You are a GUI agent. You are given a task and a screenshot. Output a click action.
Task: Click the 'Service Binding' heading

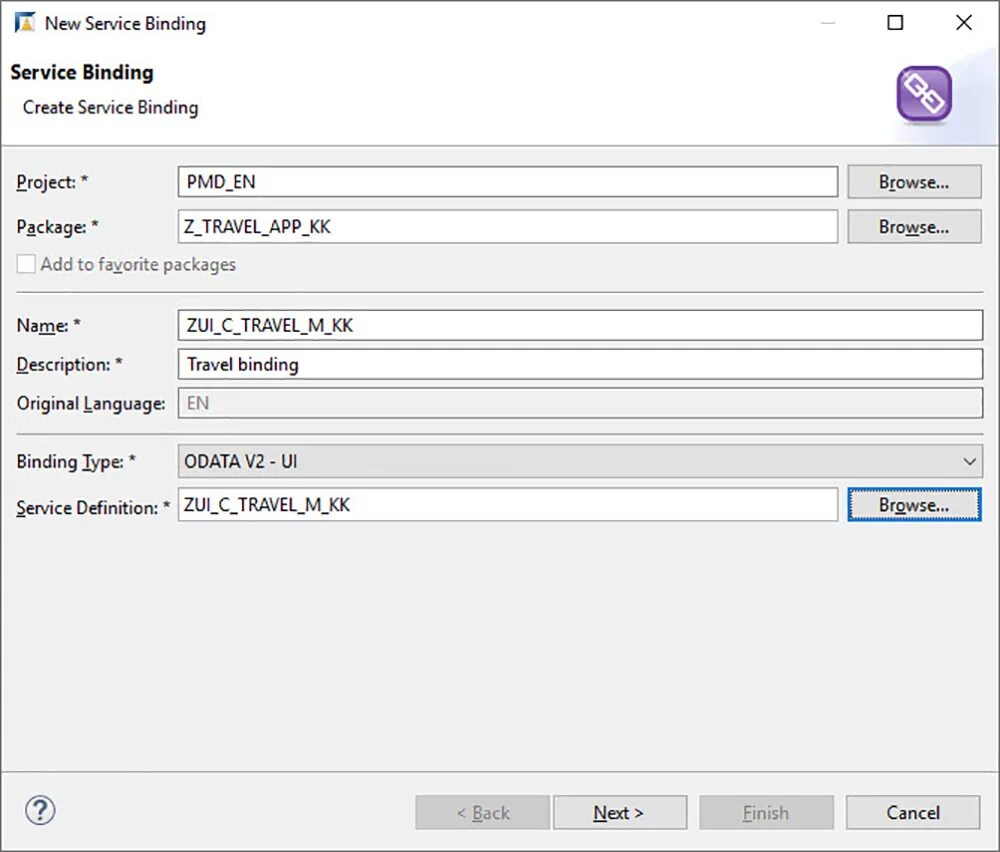(82, 72)
